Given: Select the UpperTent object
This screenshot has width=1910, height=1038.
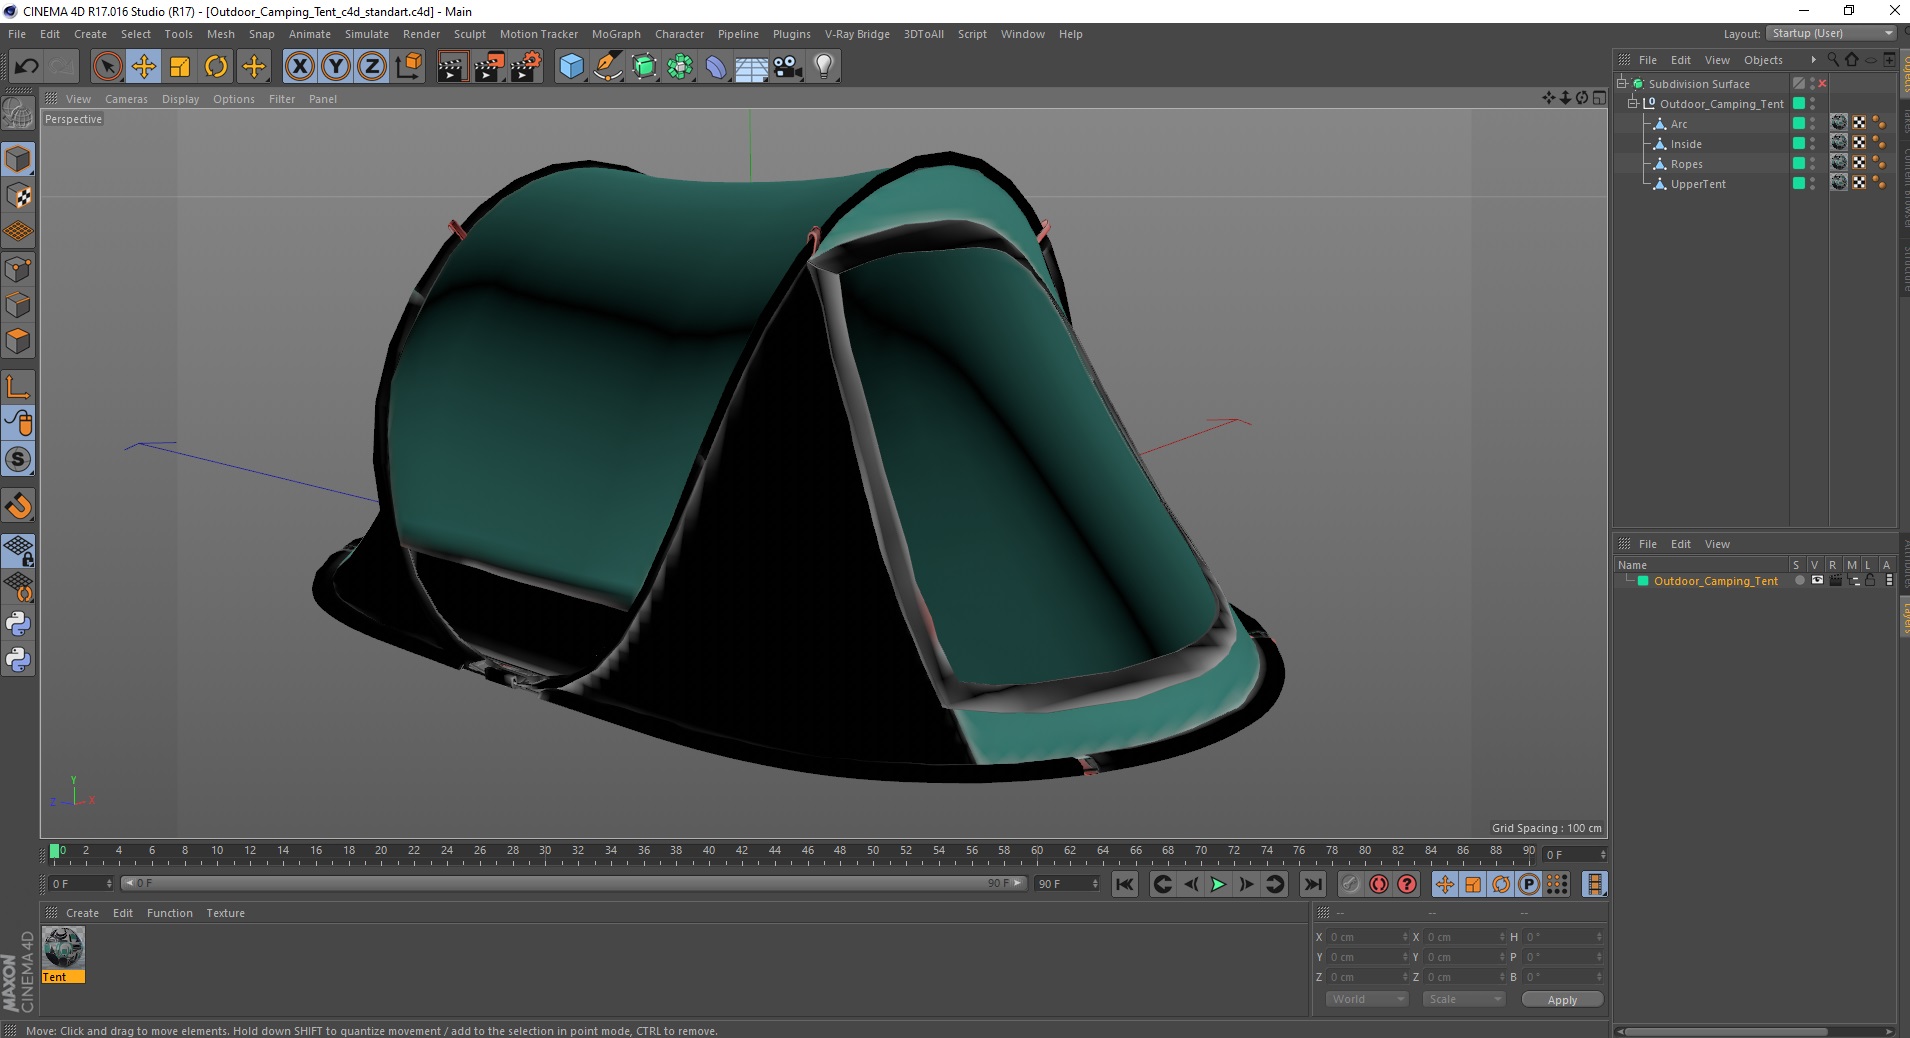Looking at the screenshot, I should pyautogui.click(x=1698, y=184).
